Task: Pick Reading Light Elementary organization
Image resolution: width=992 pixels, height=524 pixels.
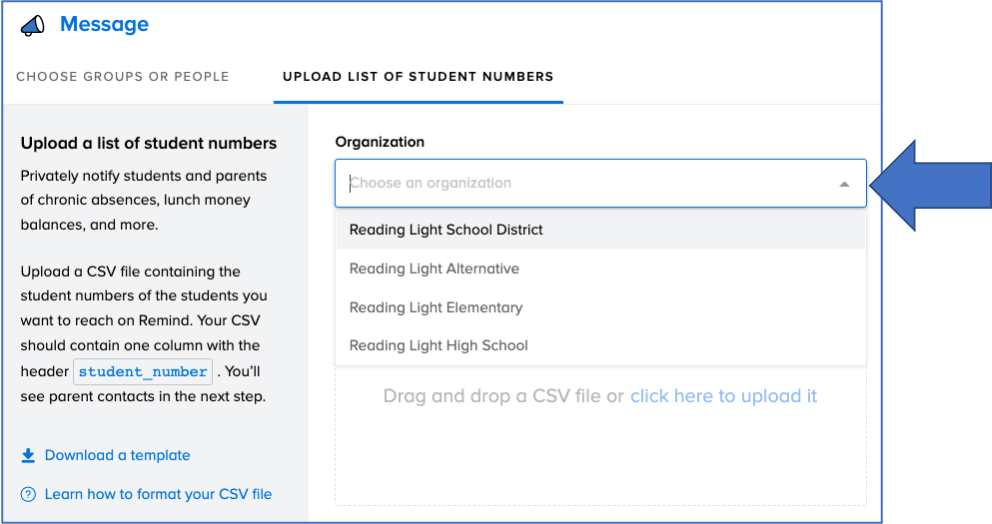Action: click(600, 308)
